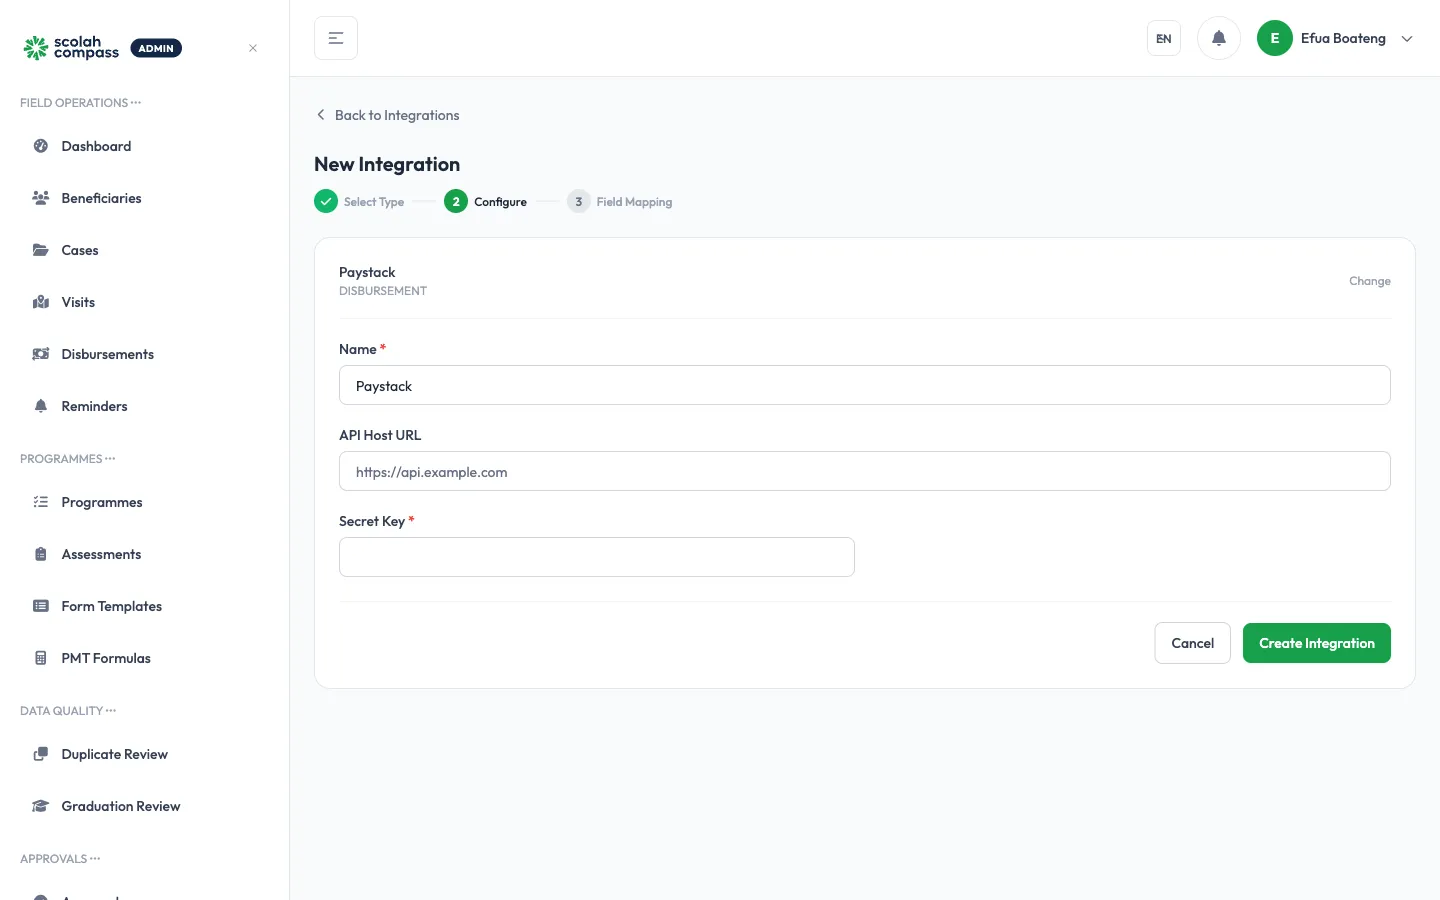Click the Form Templates icon

click(x=41, y=606)
